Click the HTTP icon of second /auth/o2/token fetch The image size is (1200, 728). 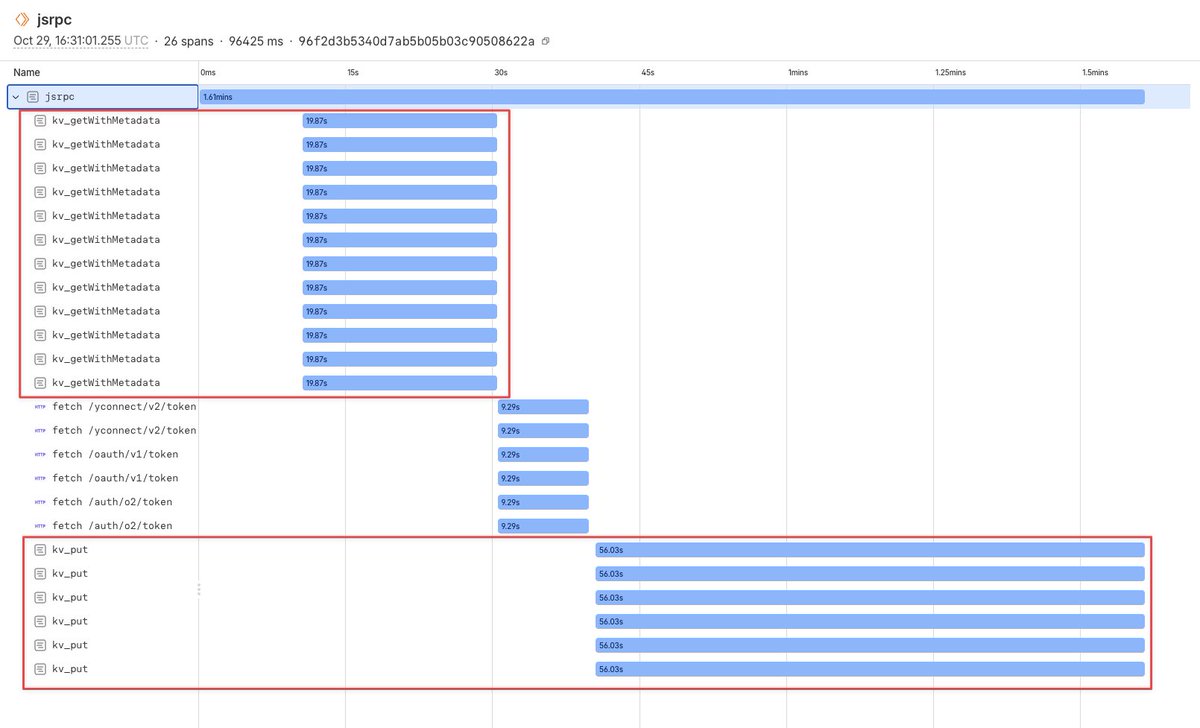pyautogui.click(x=40, y=526)
